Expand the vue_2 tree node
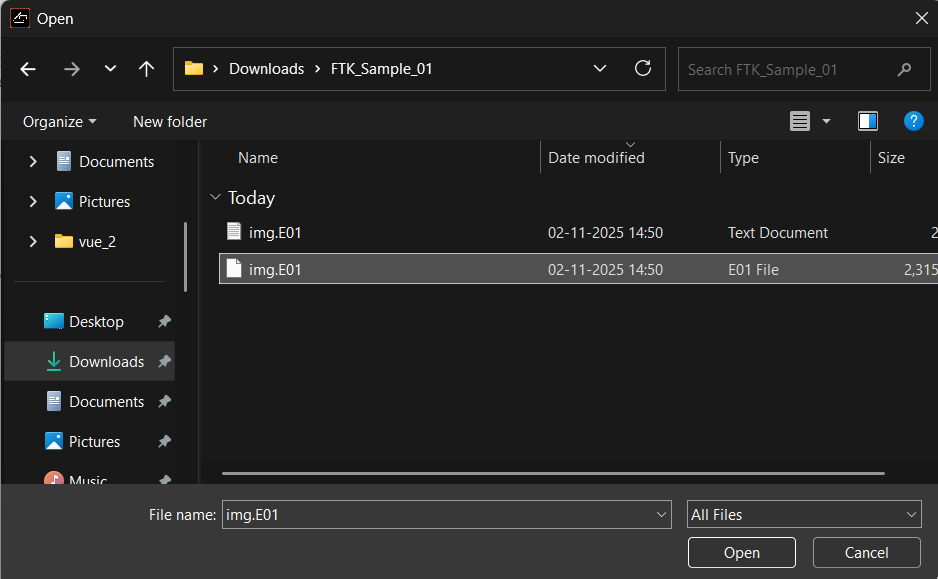 [x=33, y=242]
